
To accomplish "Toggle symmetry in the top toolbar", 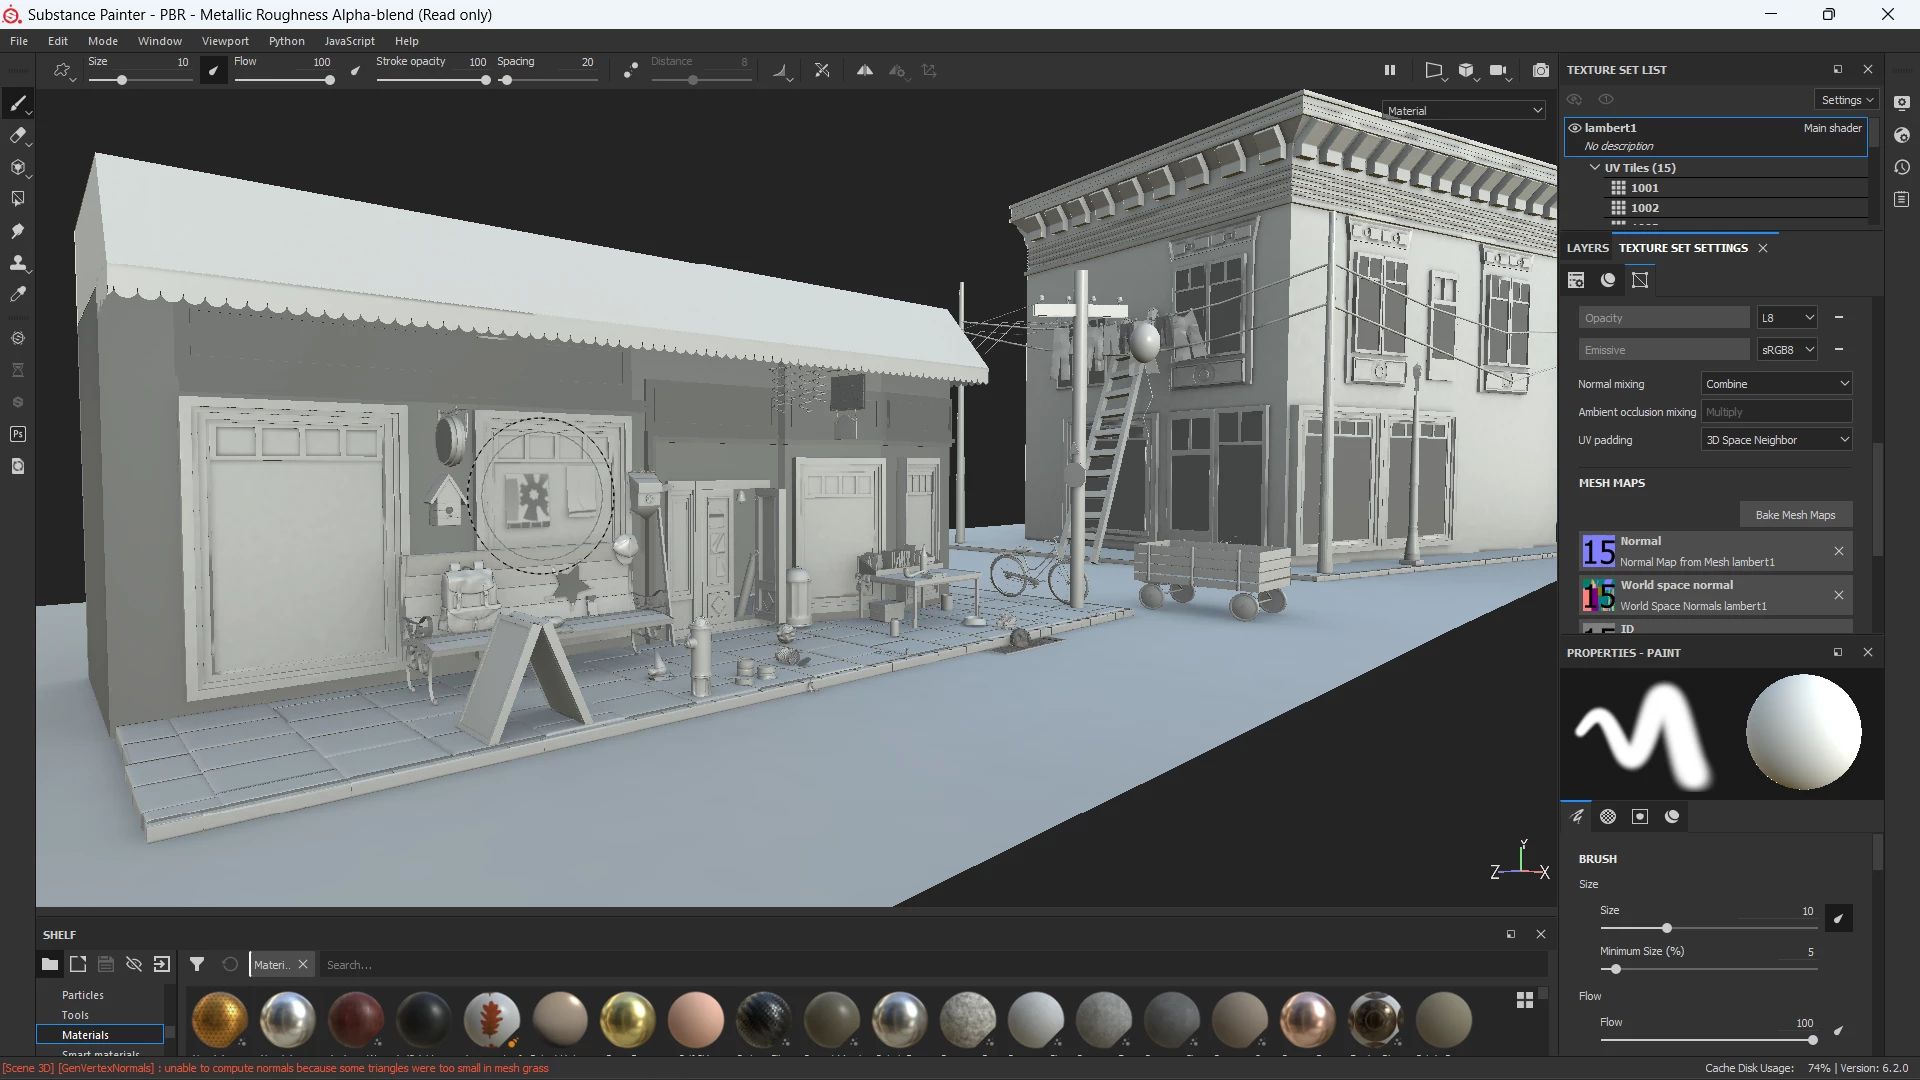I will pyautogui.click(x=865, y=71).
